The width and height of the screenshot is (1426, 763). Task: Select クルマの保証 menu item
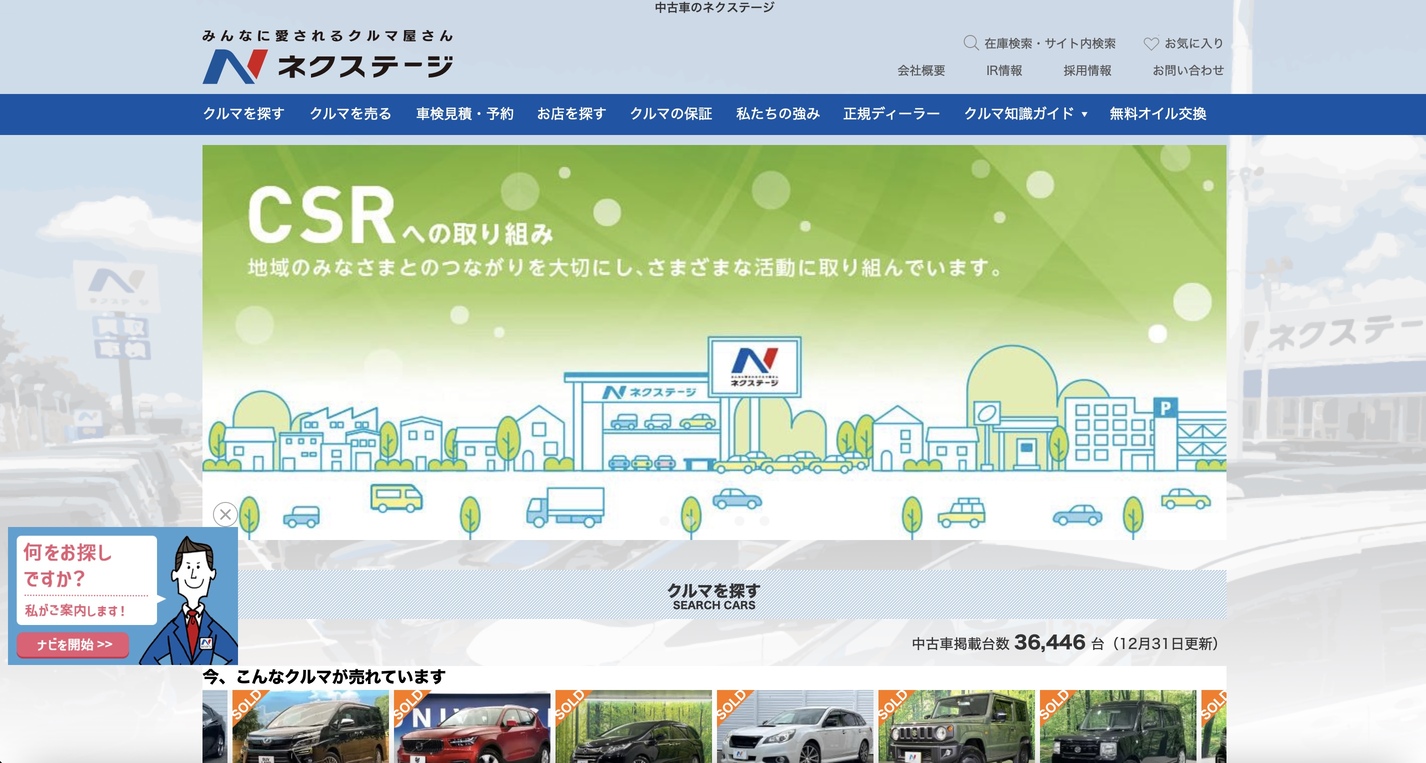(671, 114)
